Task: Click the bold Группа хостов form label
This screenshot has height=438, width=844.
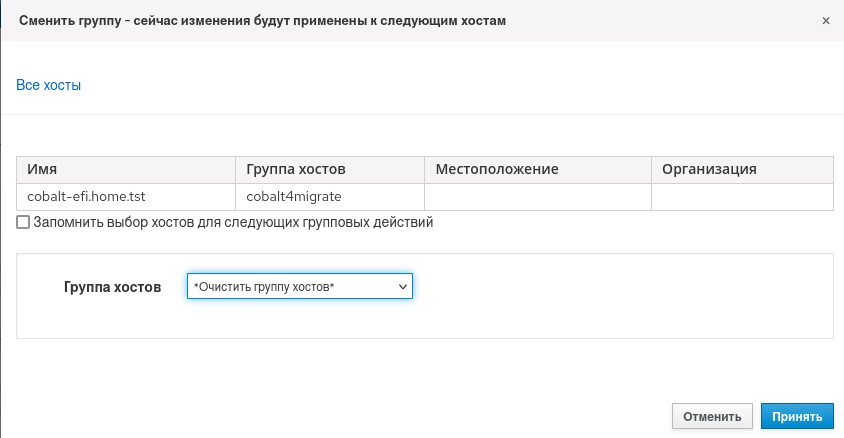Action: pos(112,287)
